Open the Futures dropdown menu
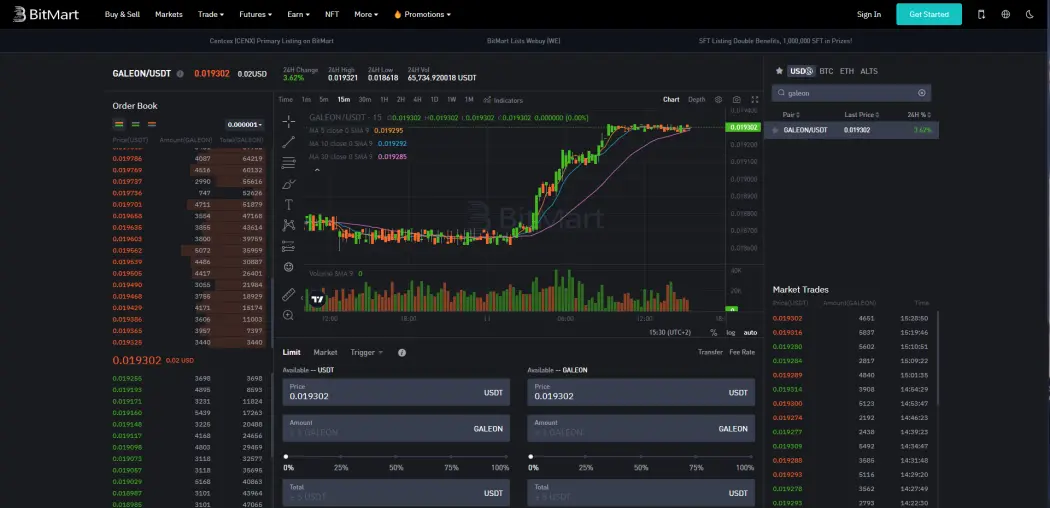The width and height of the screenshot is (1050, 508). pos(256,14)
